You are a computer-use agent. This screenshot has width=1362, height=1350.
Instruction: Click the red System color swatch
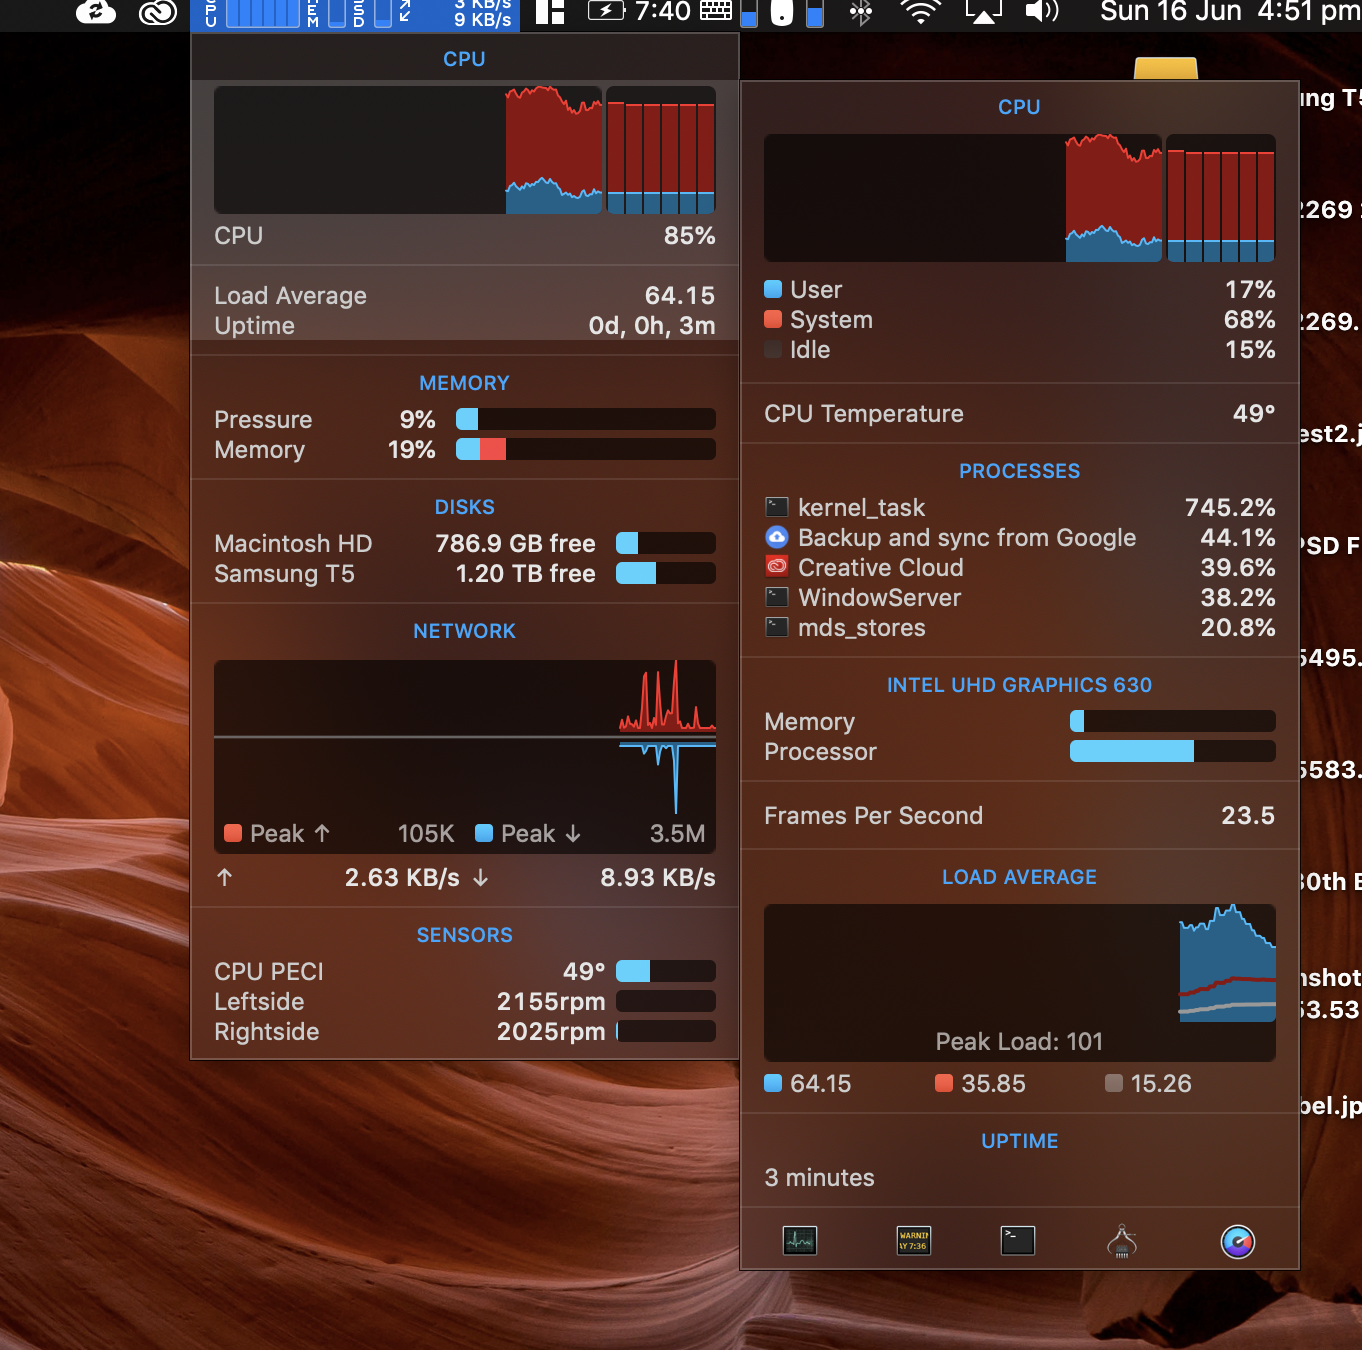[773, 319]
